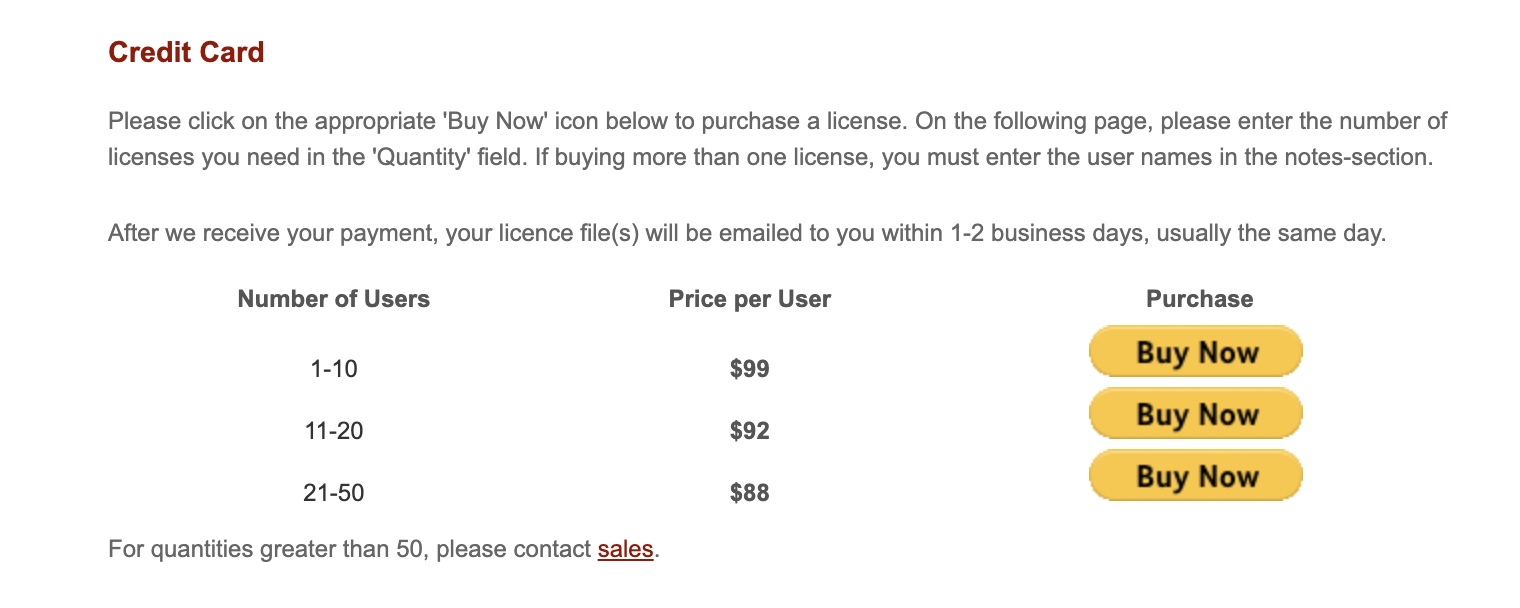Viewport: 1520px width, 608px height.
Task: Purchase the 21-50 users license
Action: pos(1196,476)
